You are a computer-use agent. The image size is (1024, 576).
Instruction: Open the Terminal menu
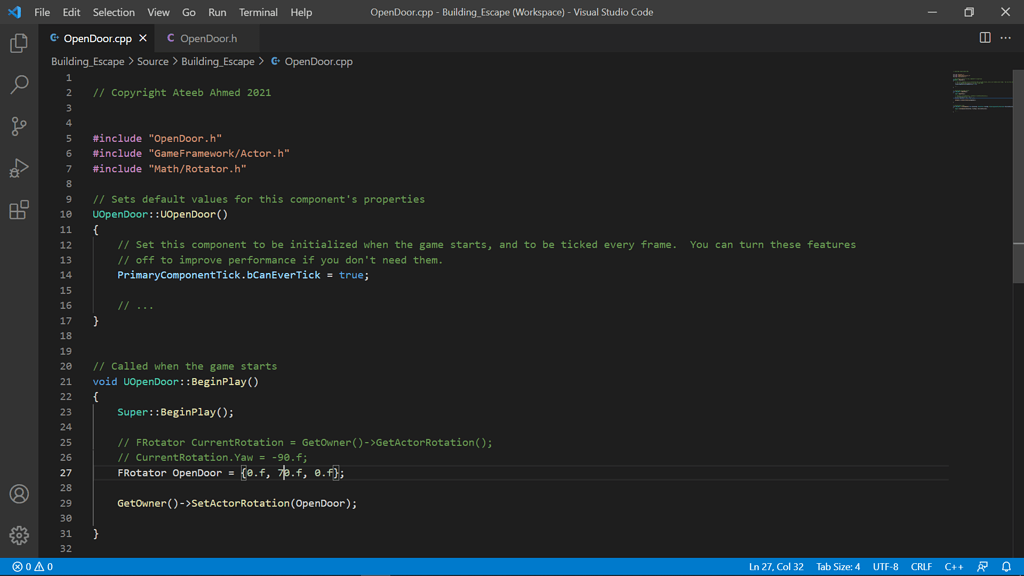(x=258, y=12)
